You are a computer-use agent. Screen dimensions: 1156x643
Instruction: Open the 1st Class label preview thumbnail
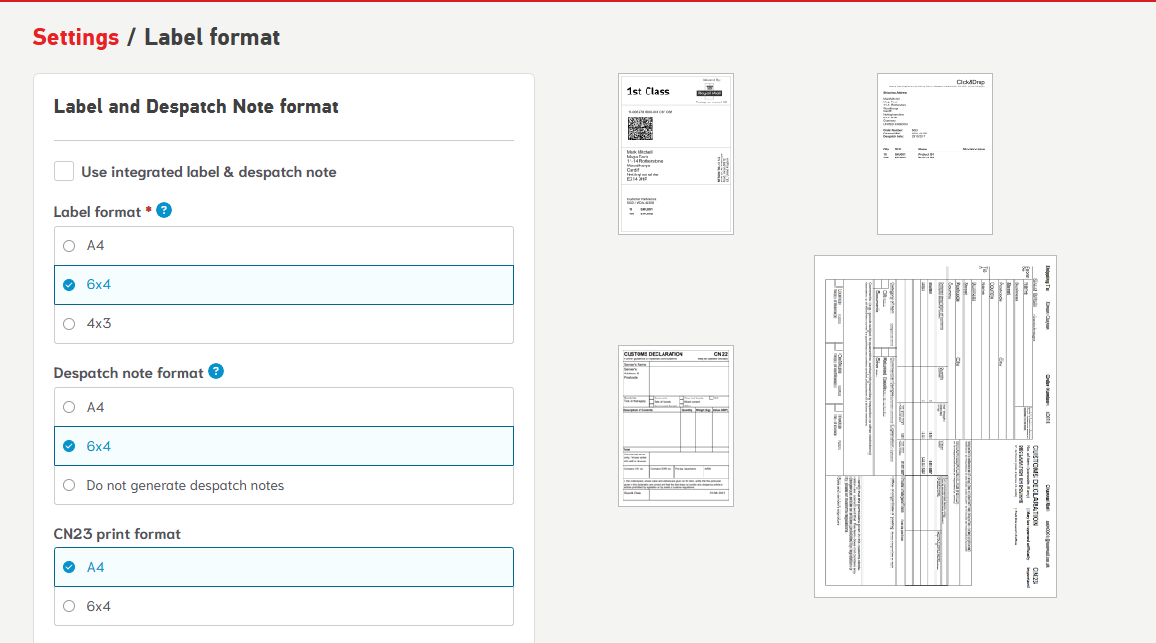[x=676, y=154]
